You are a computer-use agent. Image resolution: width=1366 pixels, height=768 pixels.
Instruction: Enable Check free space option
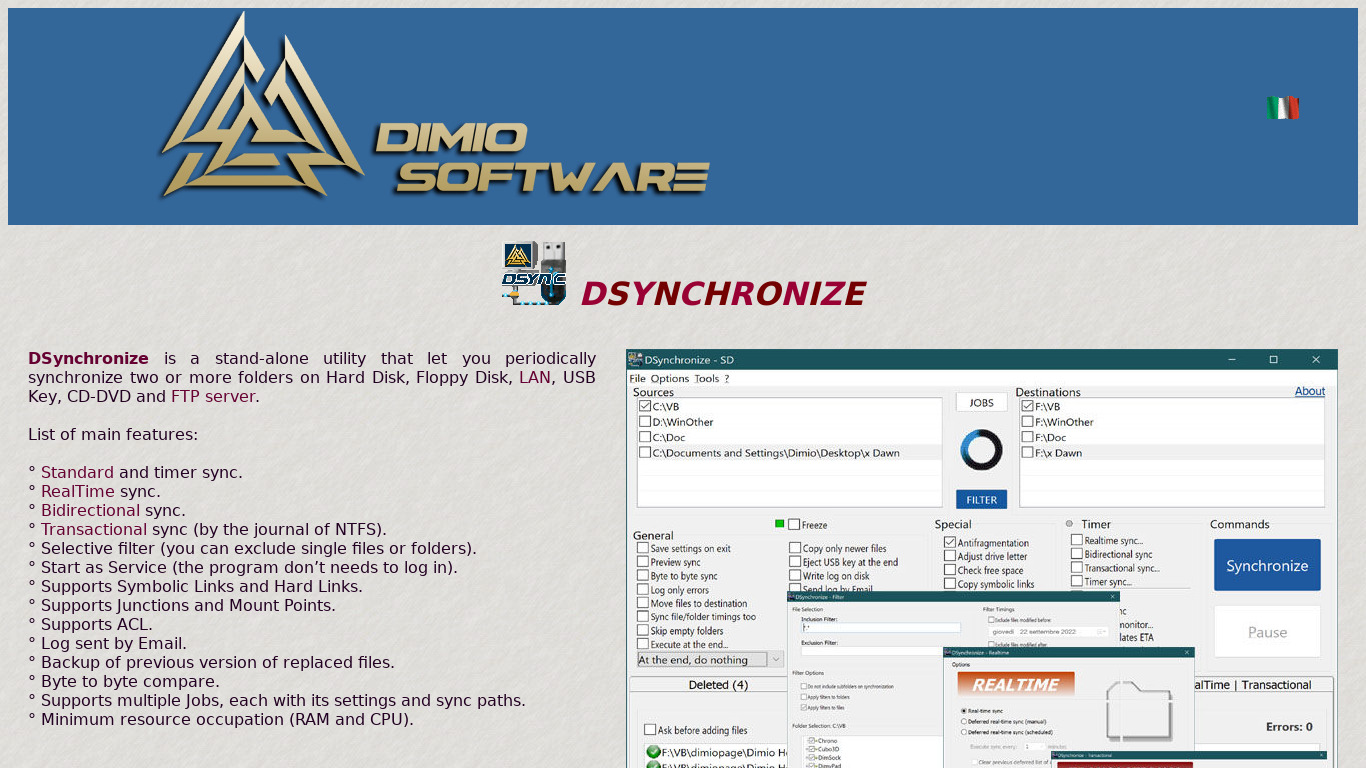[x=950, y=570]
